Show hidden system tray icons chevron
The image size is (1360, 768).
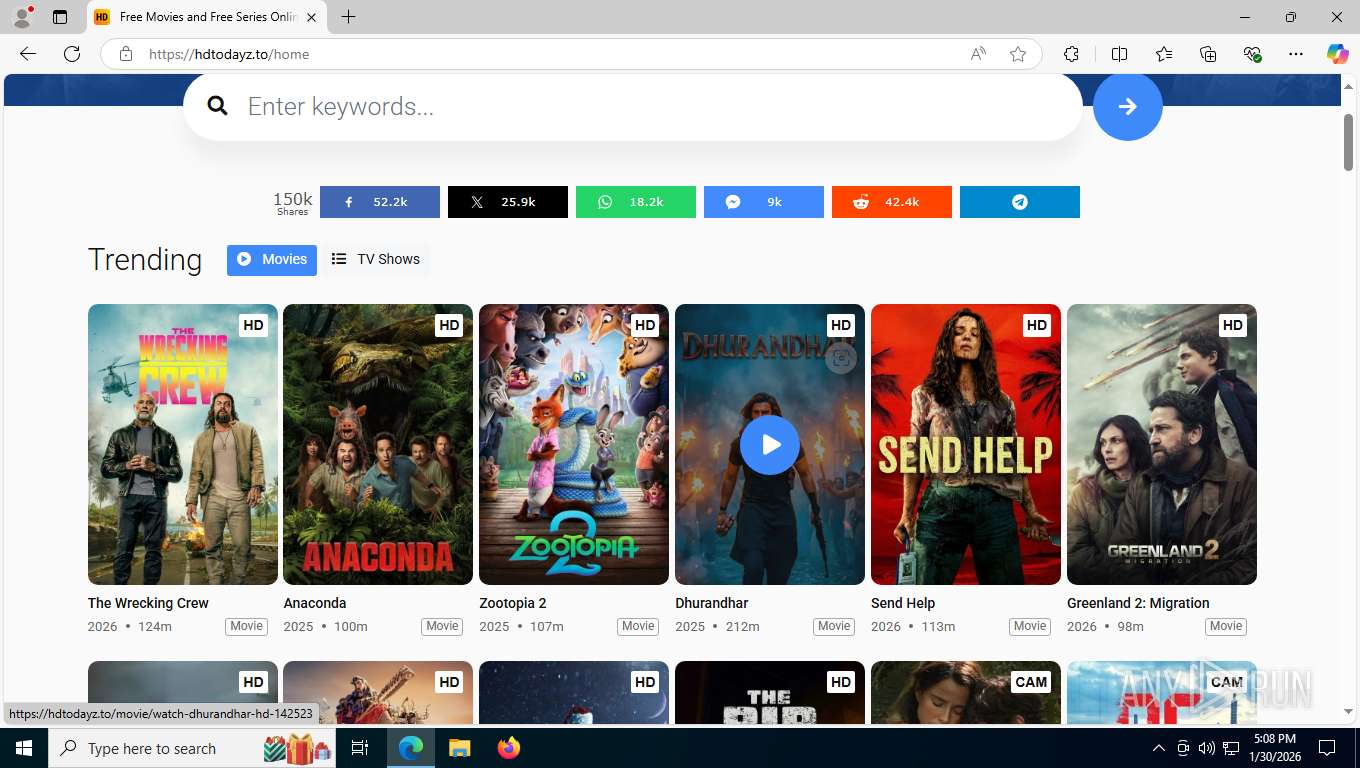point(1159,748)
